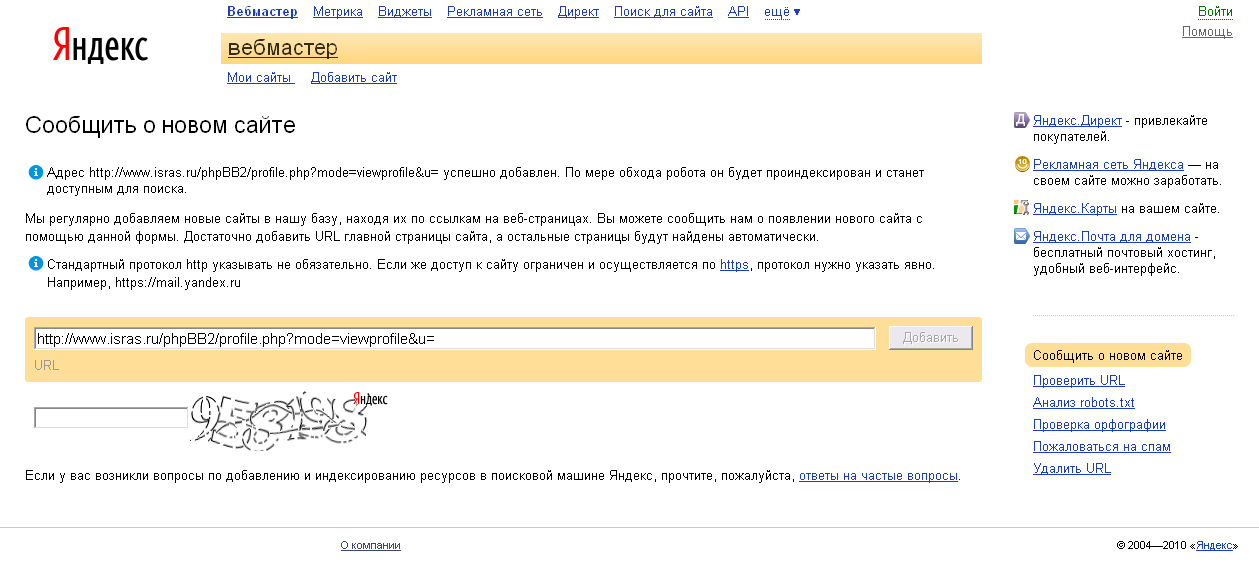The height and width of the screenshot is (583, 1259).
Task: Click the Войти login link
Action: pos(1215,12)
